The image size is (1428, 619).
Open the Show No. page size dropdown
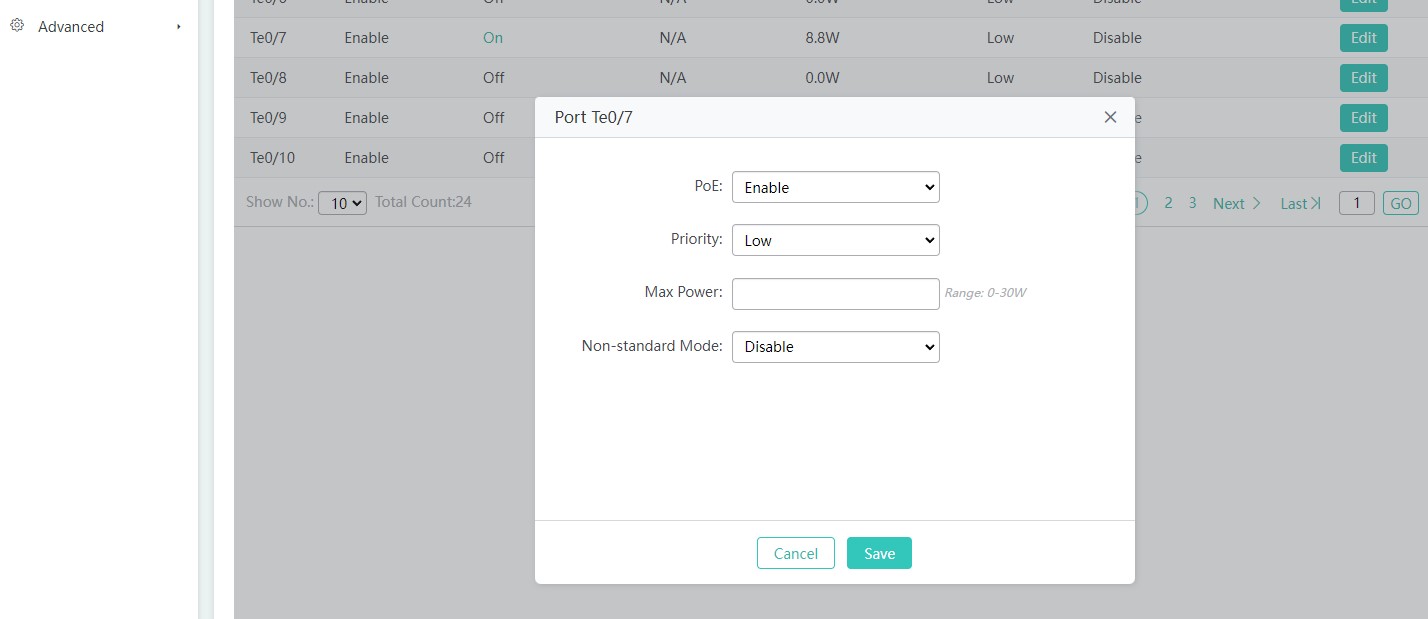click(342, 203)
